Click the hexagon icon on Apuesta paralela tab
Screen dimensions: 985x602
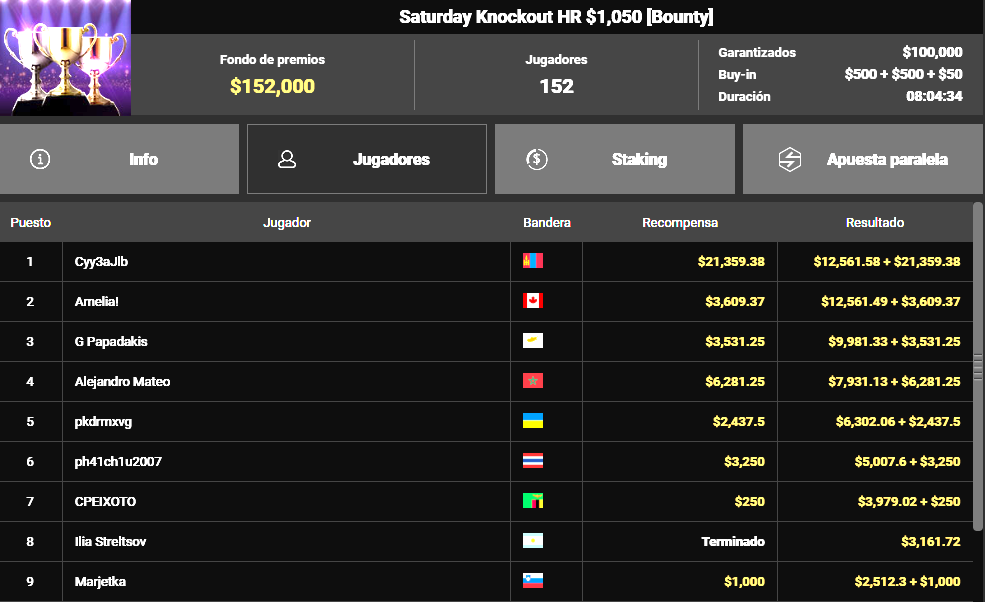click(x=790, y=159)
